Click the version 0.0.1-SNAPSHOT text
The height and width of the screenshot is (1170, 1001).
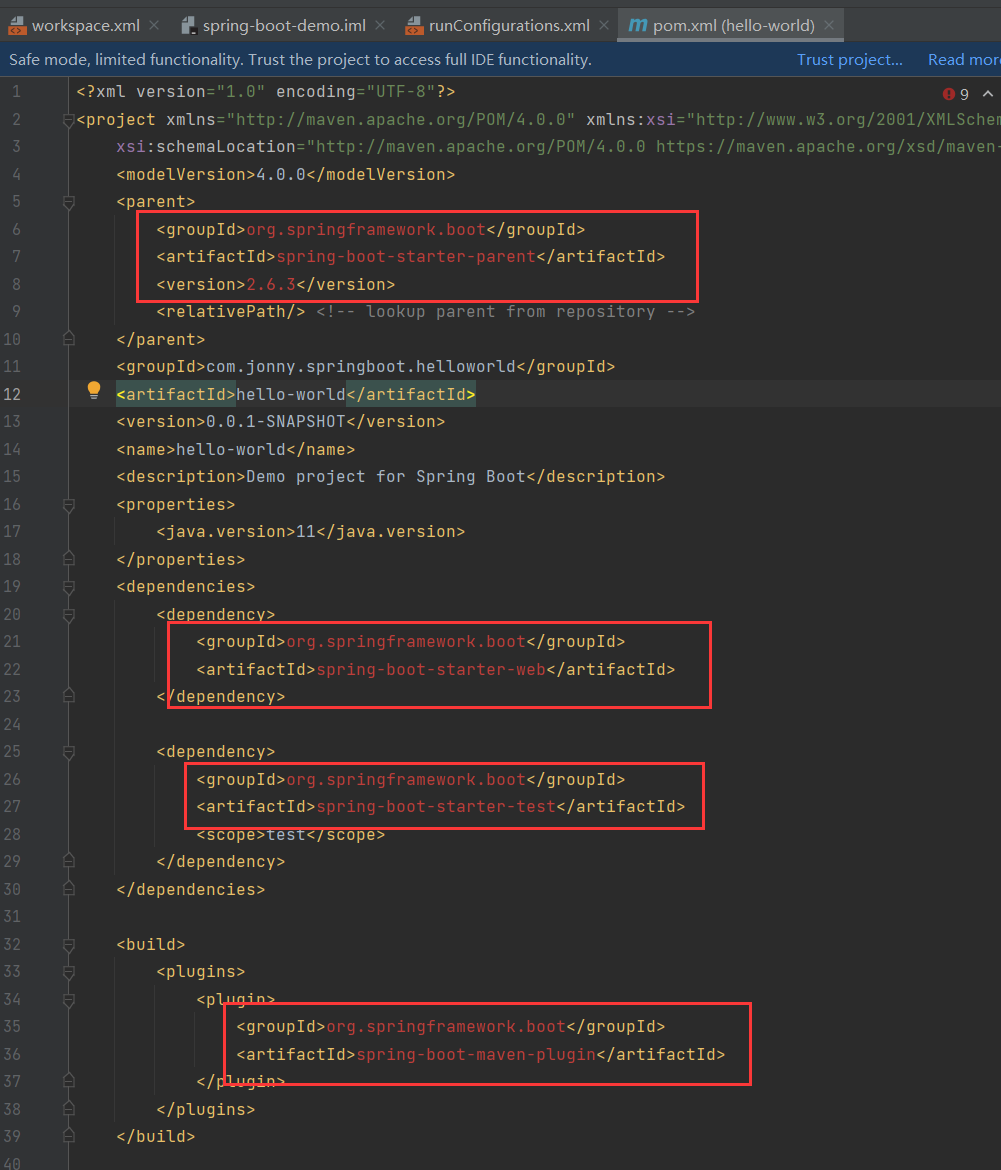click(x=276, y=422)
